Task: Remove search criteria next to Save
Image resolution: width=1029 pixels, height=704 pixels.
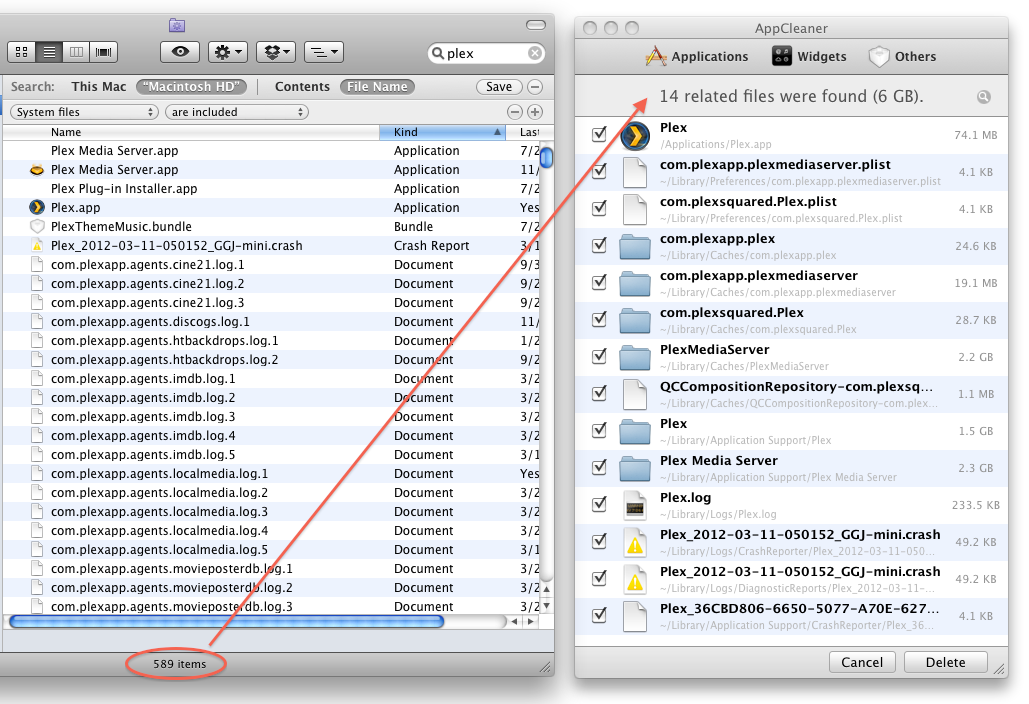Action: coord(536,87)
